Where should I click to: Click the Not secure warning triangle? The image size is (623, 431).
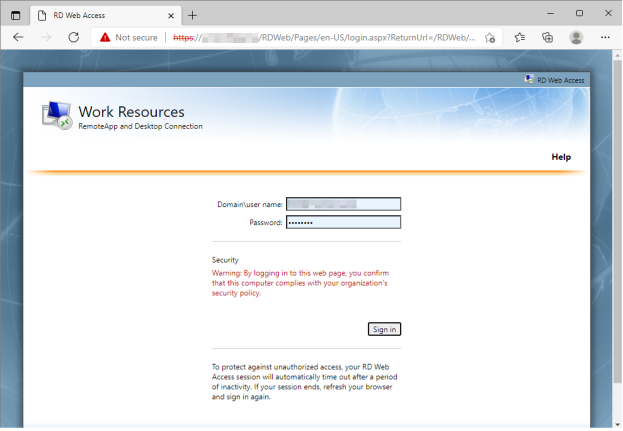[104, 37]
